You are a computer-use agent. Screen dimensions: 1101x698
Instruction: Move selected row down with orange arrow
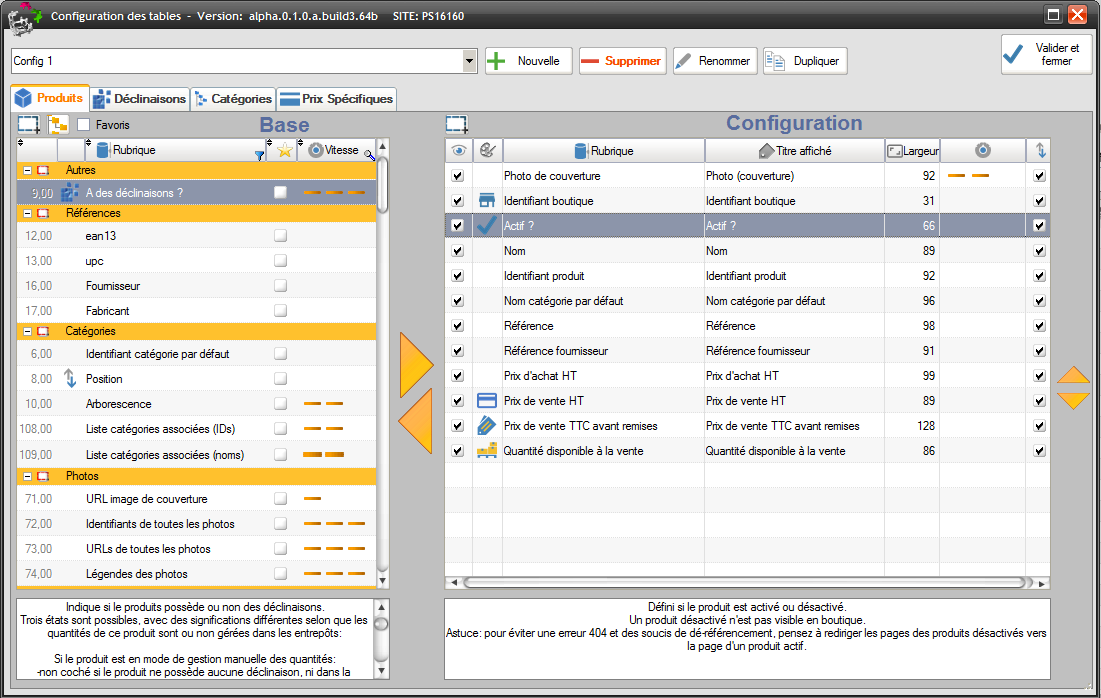click(1073, 400)
